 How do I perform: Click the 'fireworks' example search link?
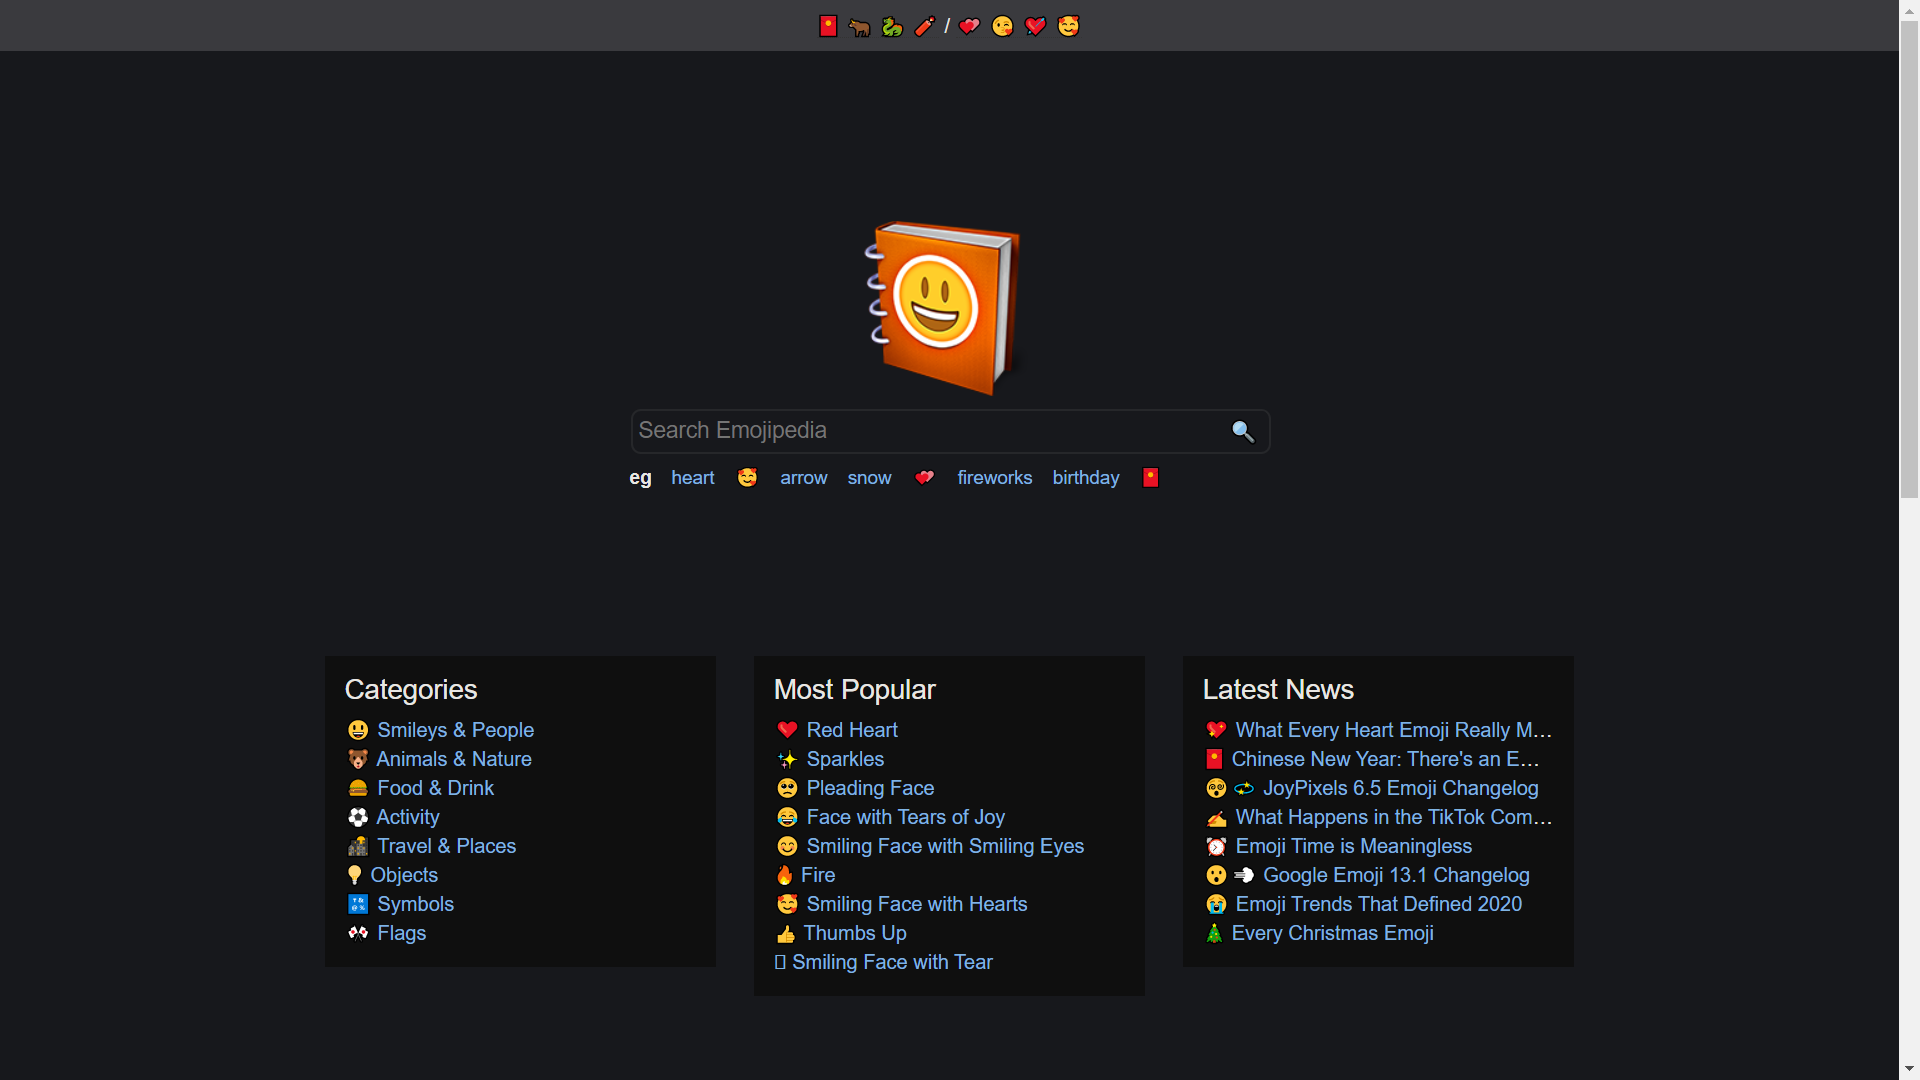click(x=994, y=478)
